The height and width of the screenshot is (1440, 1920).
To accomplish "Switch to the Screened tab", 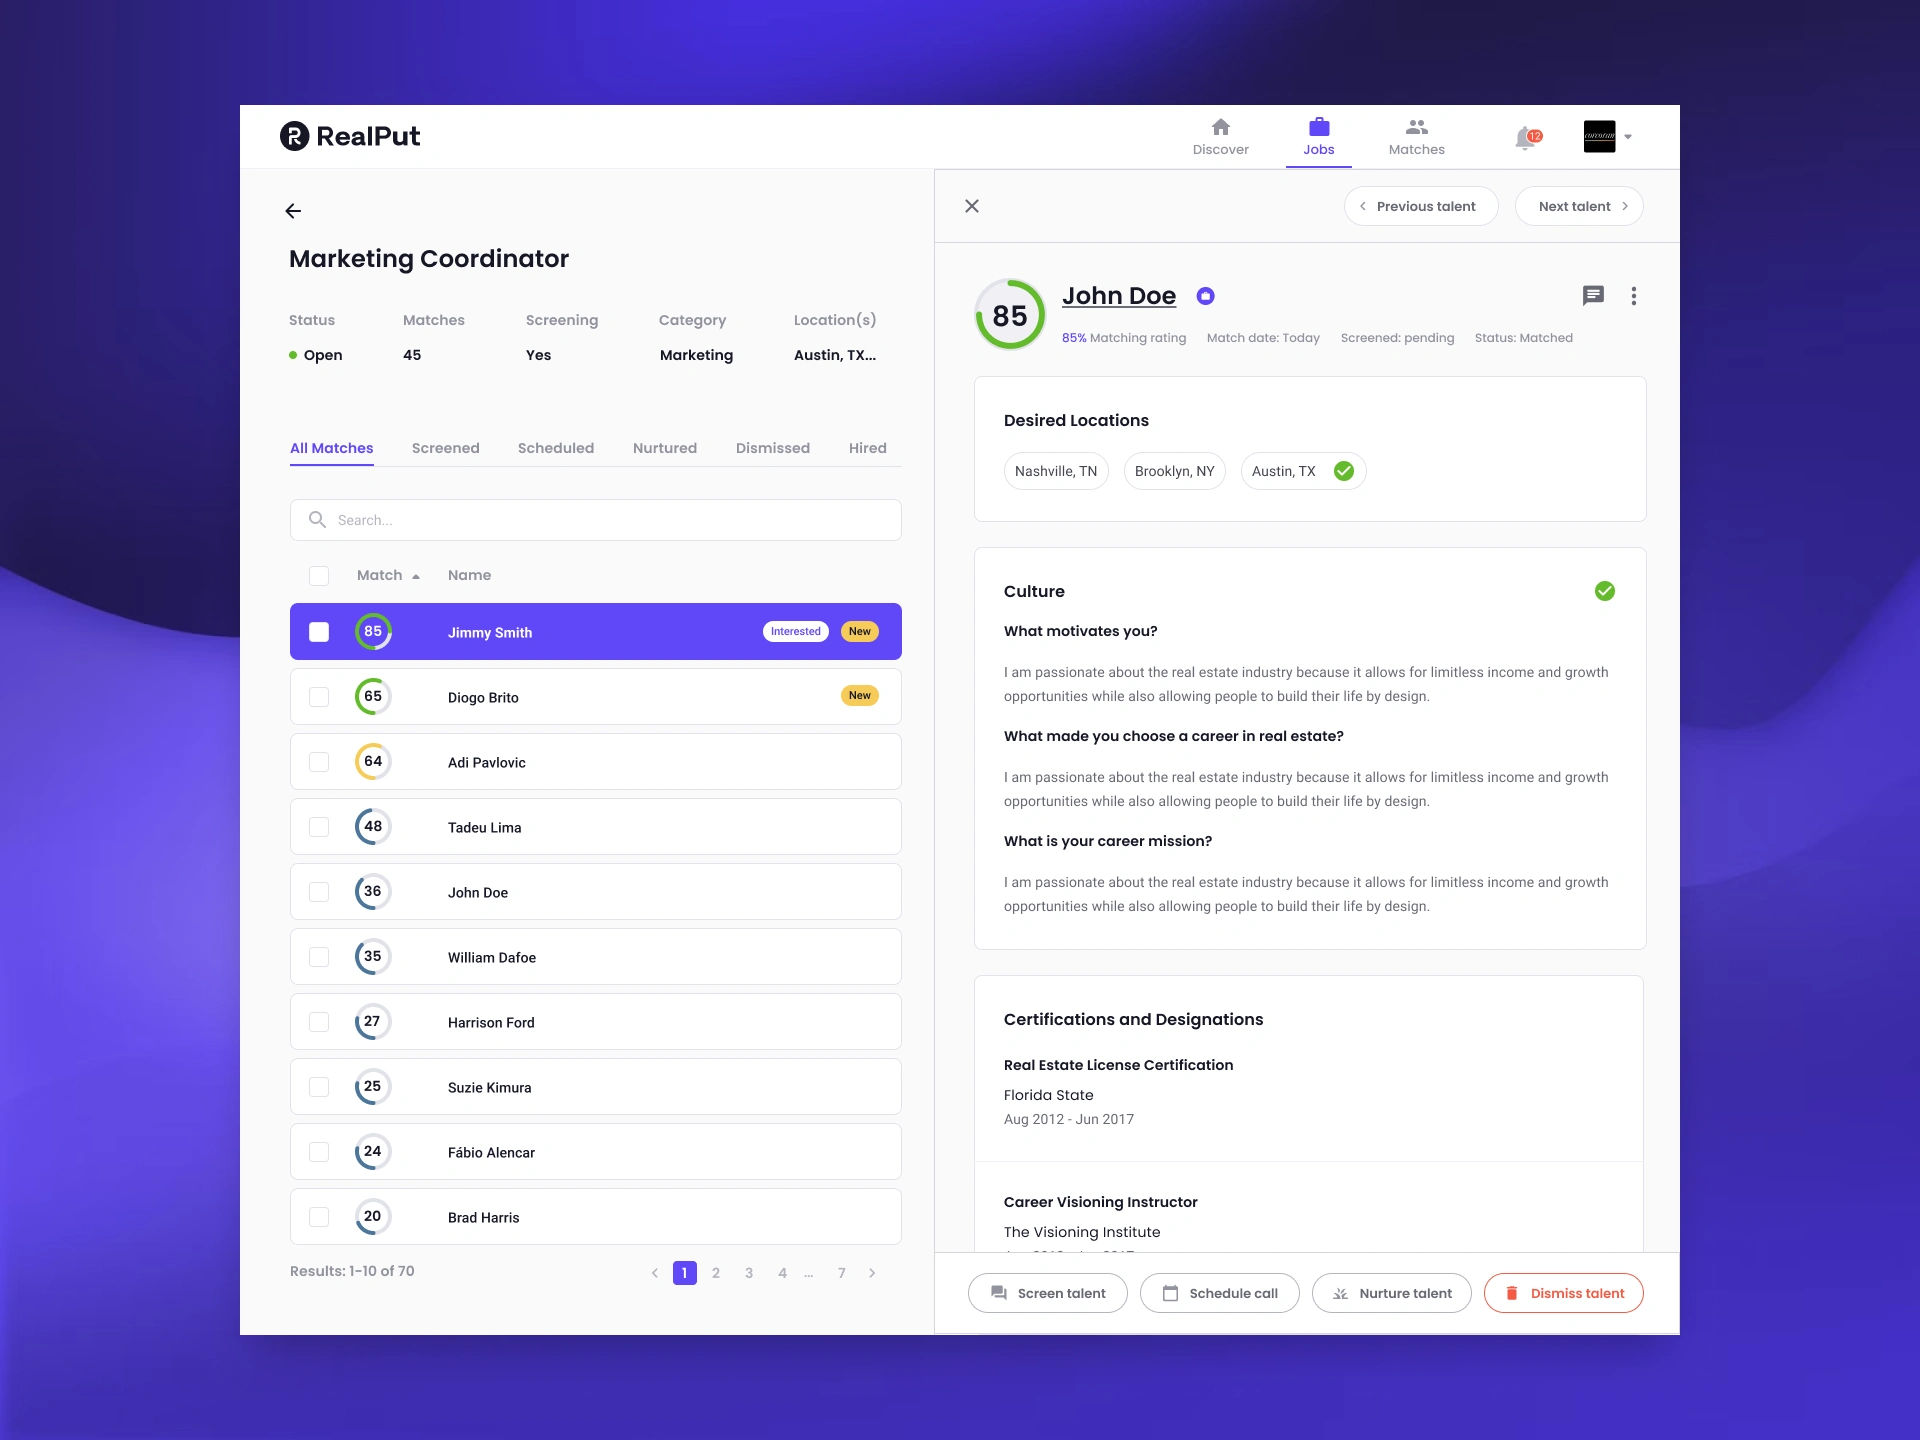I will point(445,448).
